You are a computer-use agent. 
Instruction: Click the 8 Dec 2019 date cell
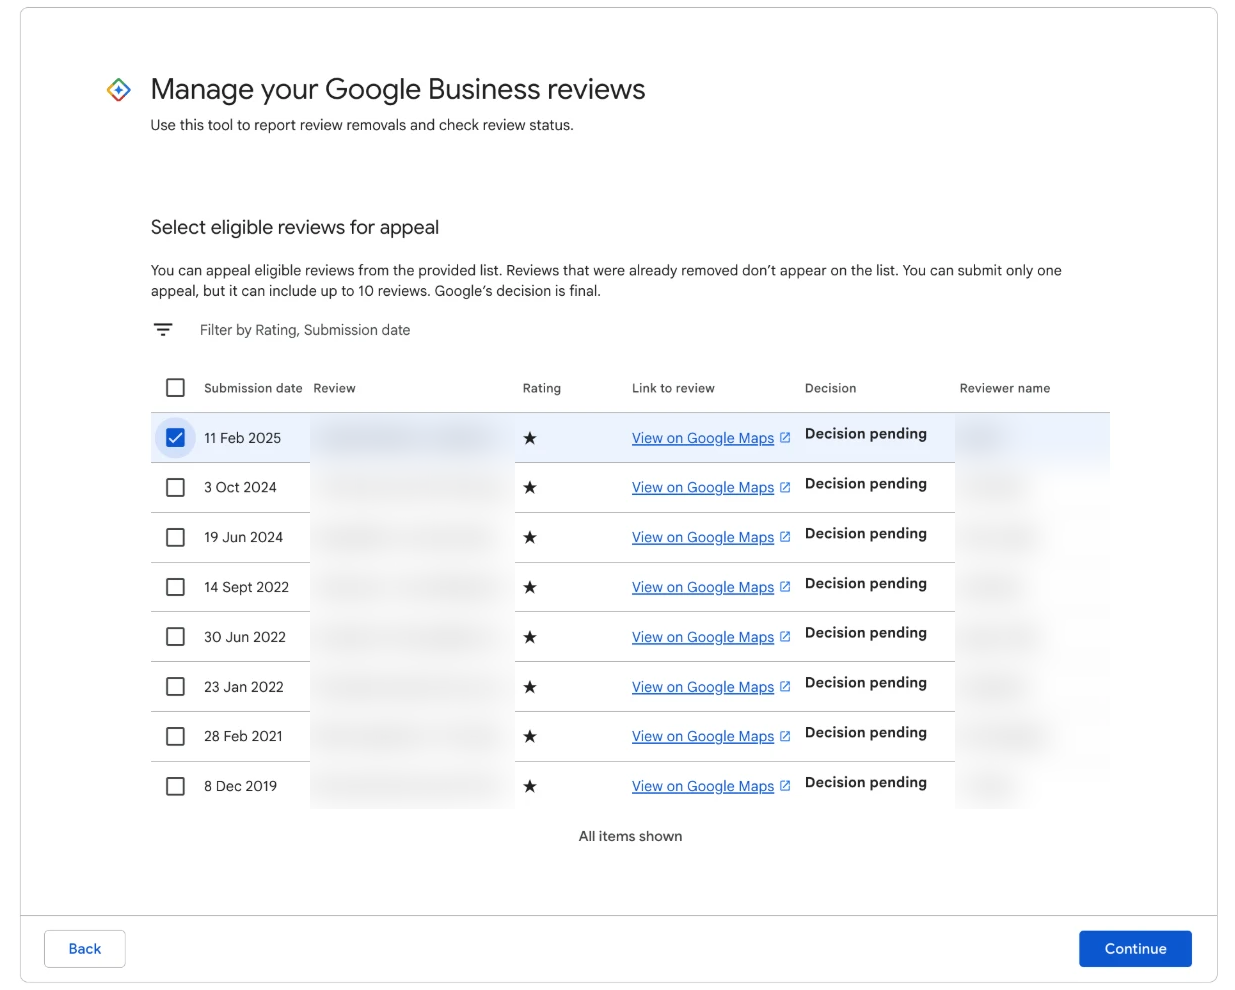pyautogui.click(x=240, y=786)
